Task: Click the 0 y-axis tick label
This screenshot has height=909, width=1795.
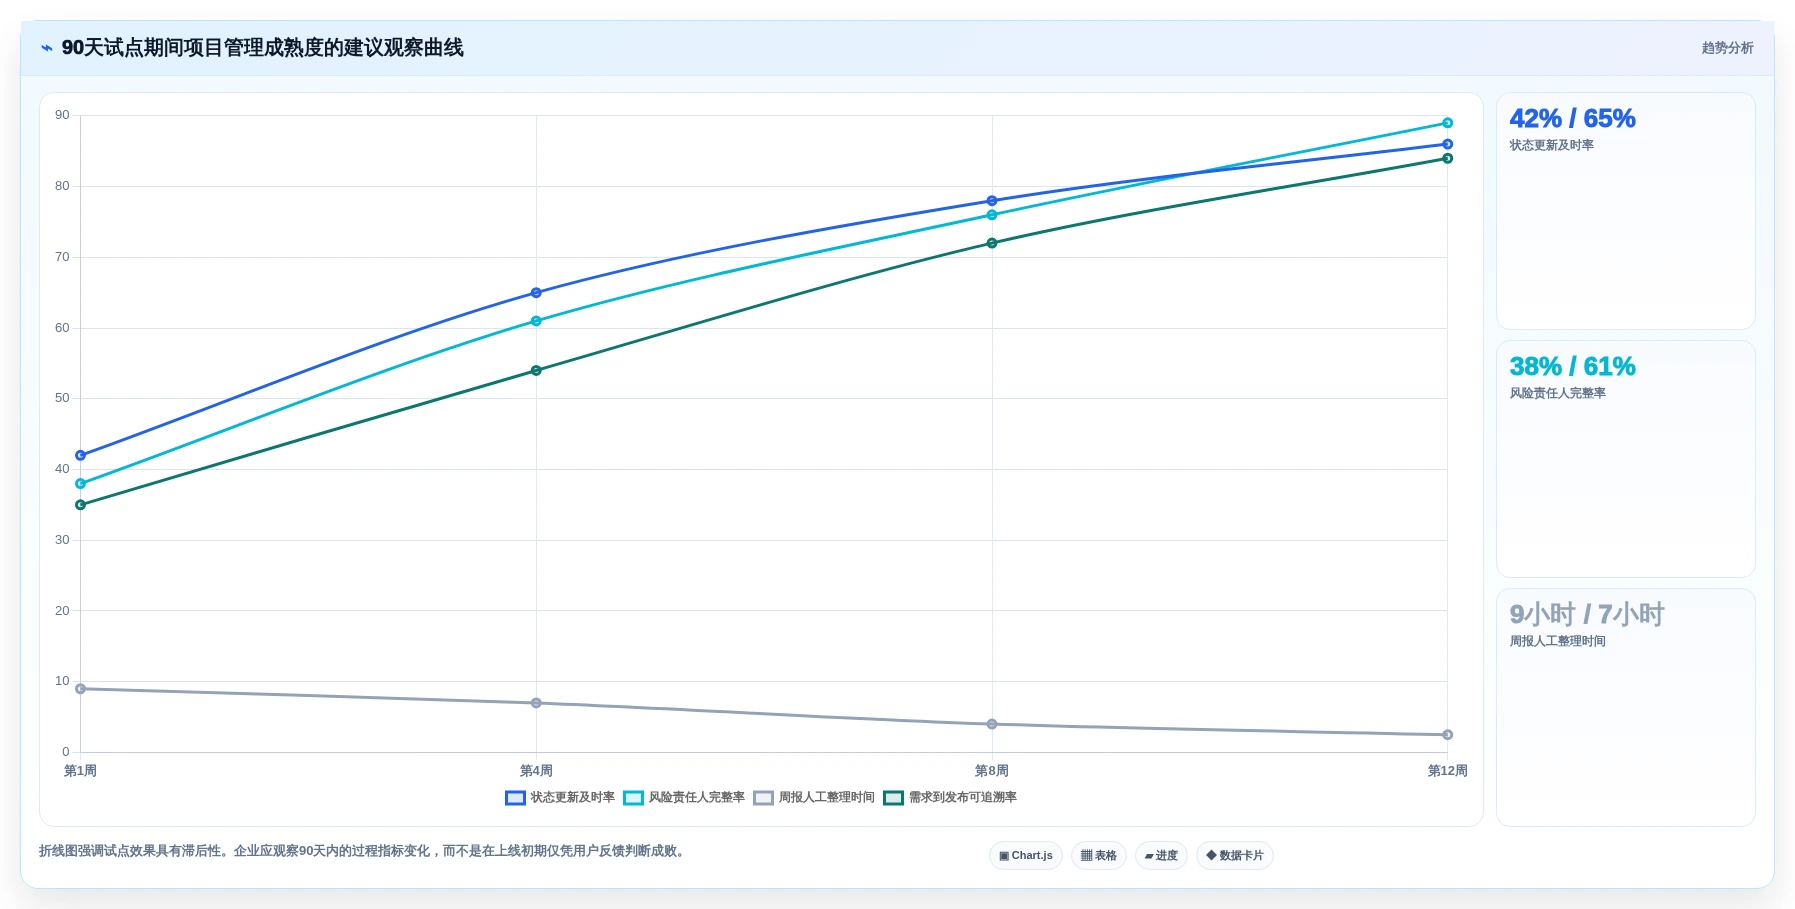Action: (66, 752)
